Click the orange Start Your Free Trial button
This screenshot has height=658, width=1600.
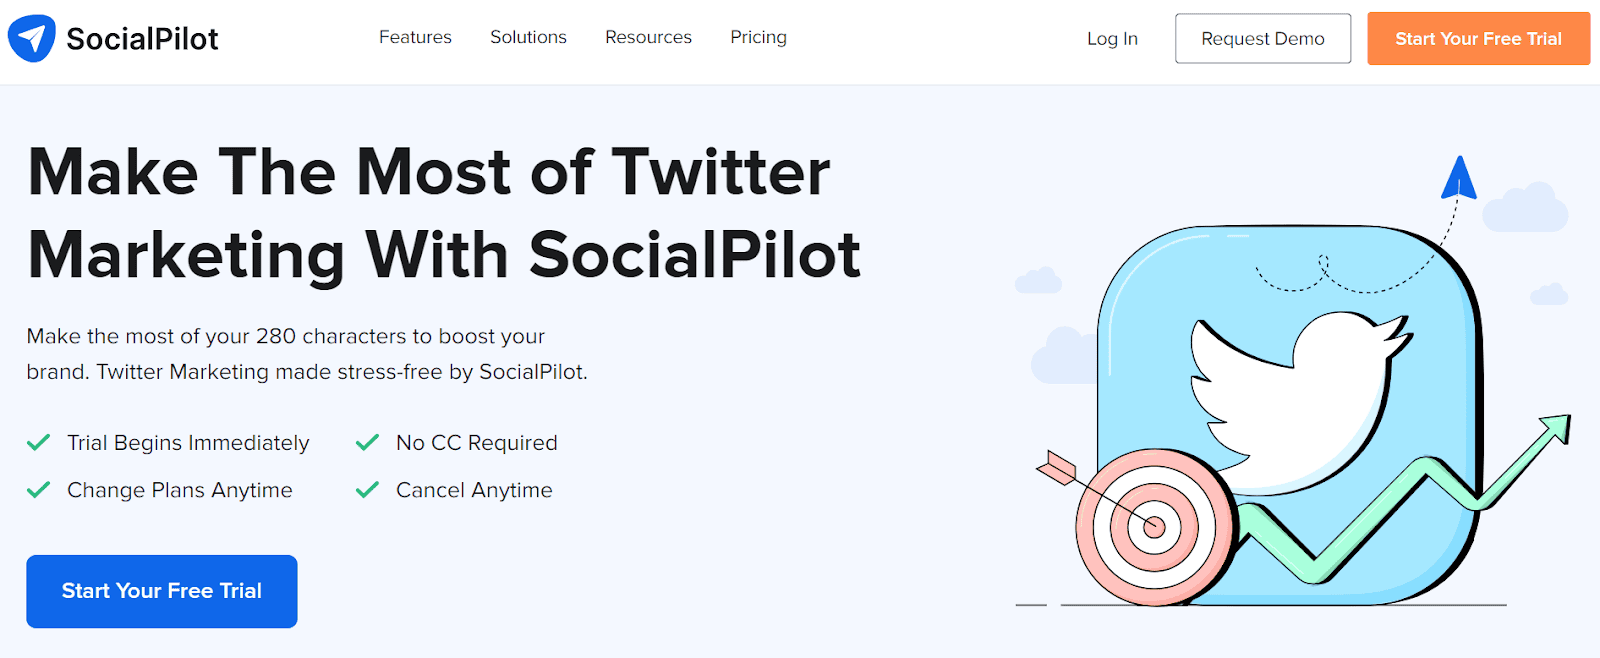1478,39
